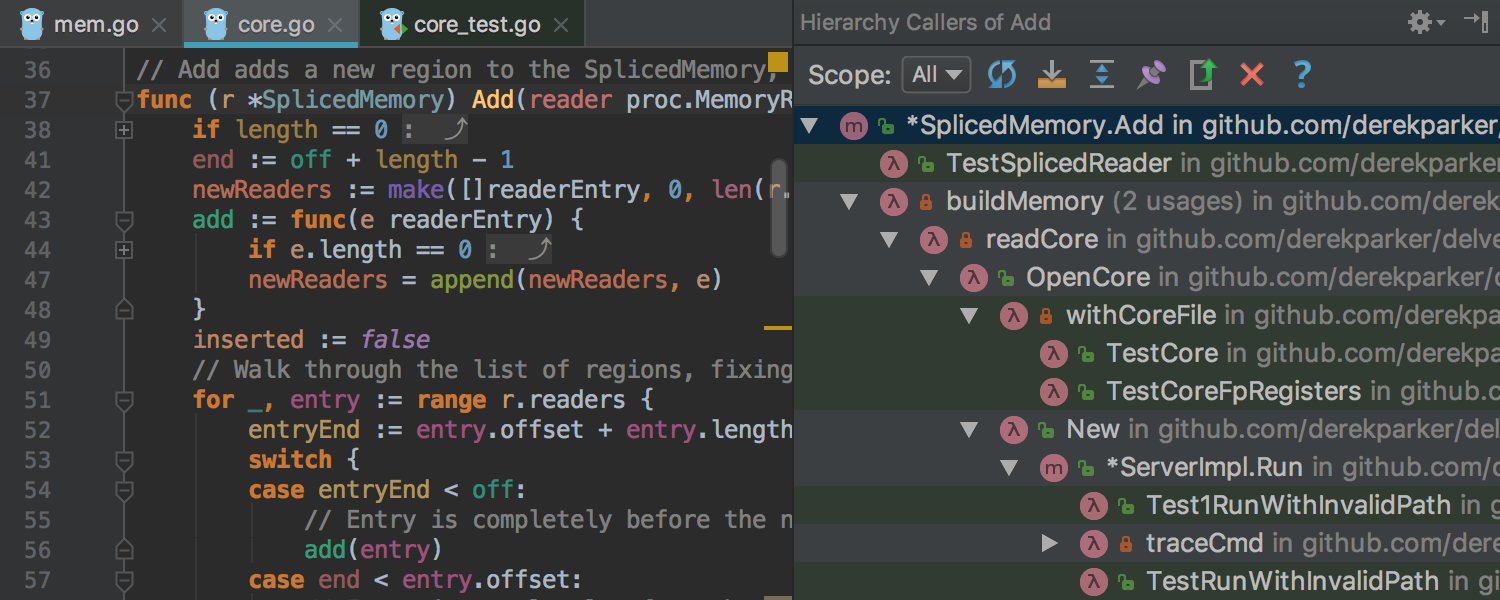This screenshot has width=1500, height=600.
Task: Fold the for loop at line 51
Action: pyautogui.click(x=124, y=400)
